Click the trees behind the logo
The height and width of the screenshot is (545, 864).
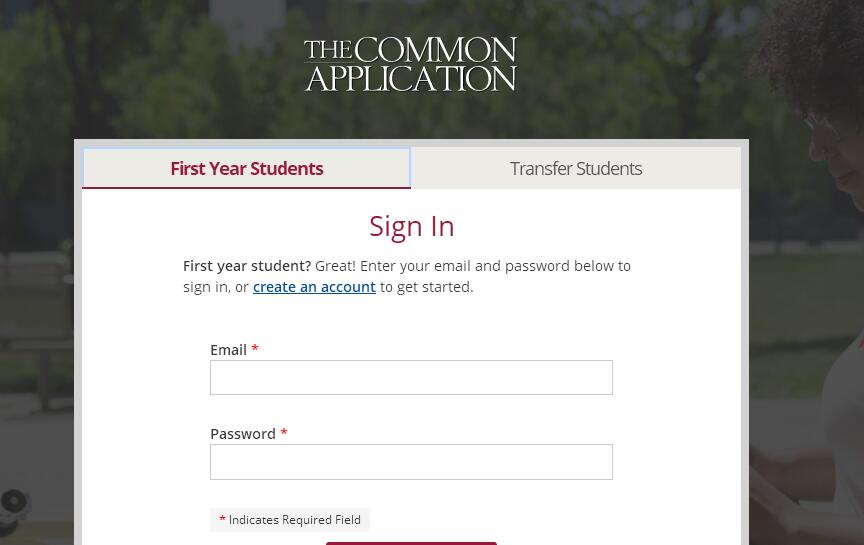point(180,60)
